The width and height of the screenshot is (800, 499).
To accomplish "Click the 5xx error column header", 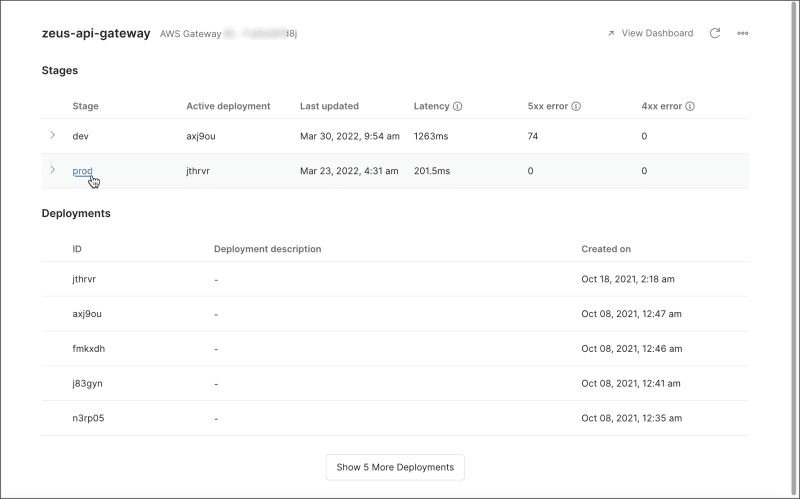I will 548,106.
